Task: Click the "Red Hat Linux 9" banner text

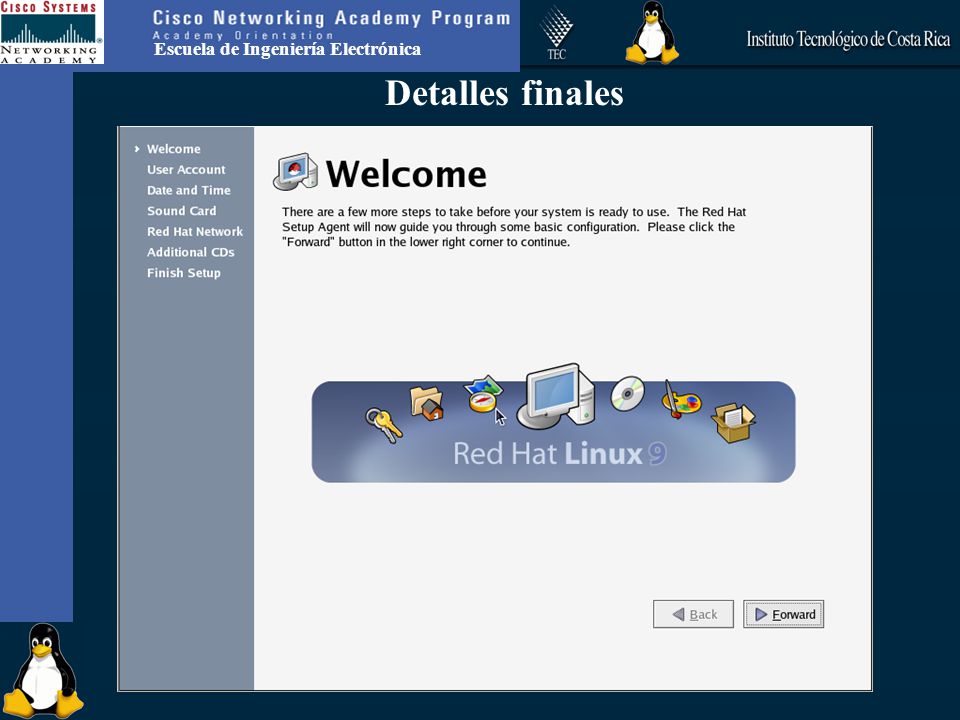Action: 560,454
